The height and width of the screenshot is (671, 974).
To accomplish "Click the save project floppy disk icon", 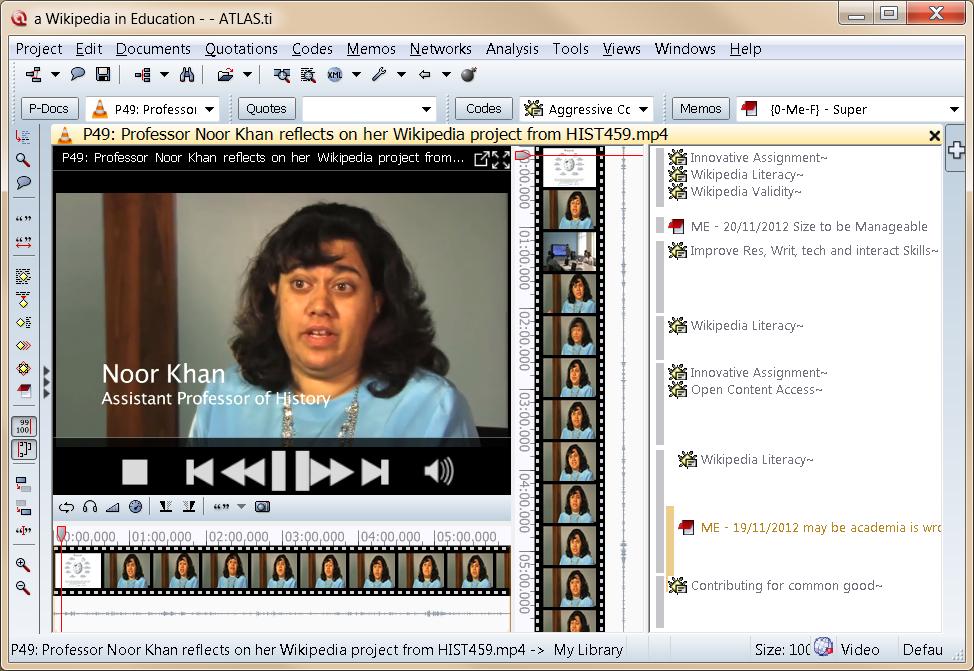I will [x=102, y=75].
